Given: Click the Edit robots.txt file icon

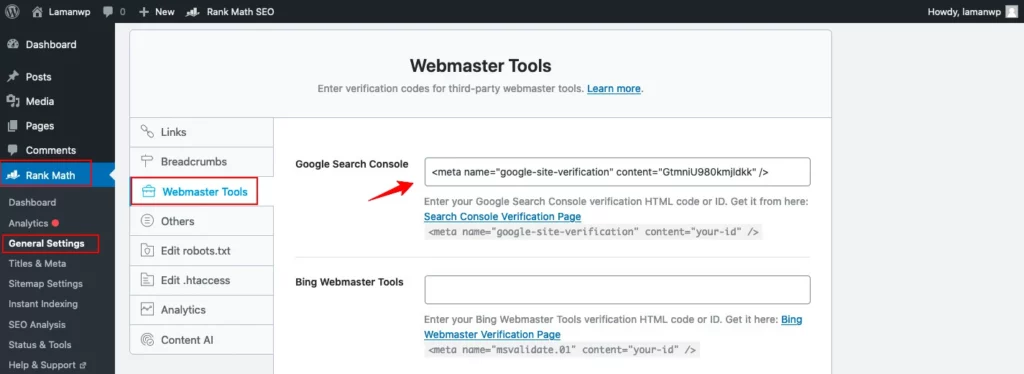Looking at the screenshot, I should [x=147, y=251].
